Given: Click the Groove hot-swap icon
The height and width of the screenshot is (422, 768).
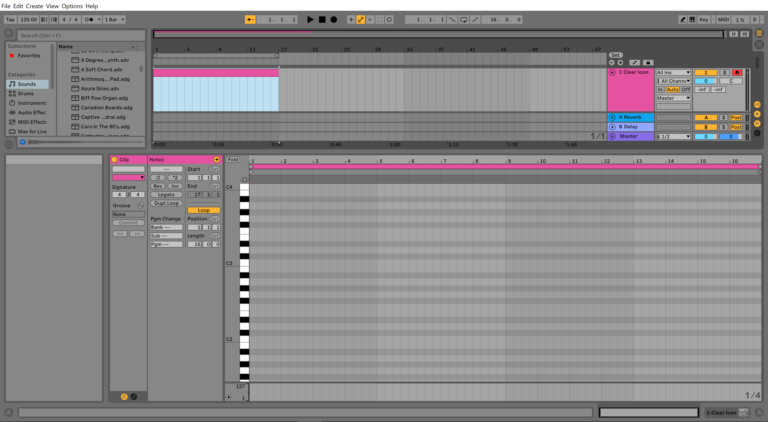Looking at the screenshot, I should [x=141, y=206].
